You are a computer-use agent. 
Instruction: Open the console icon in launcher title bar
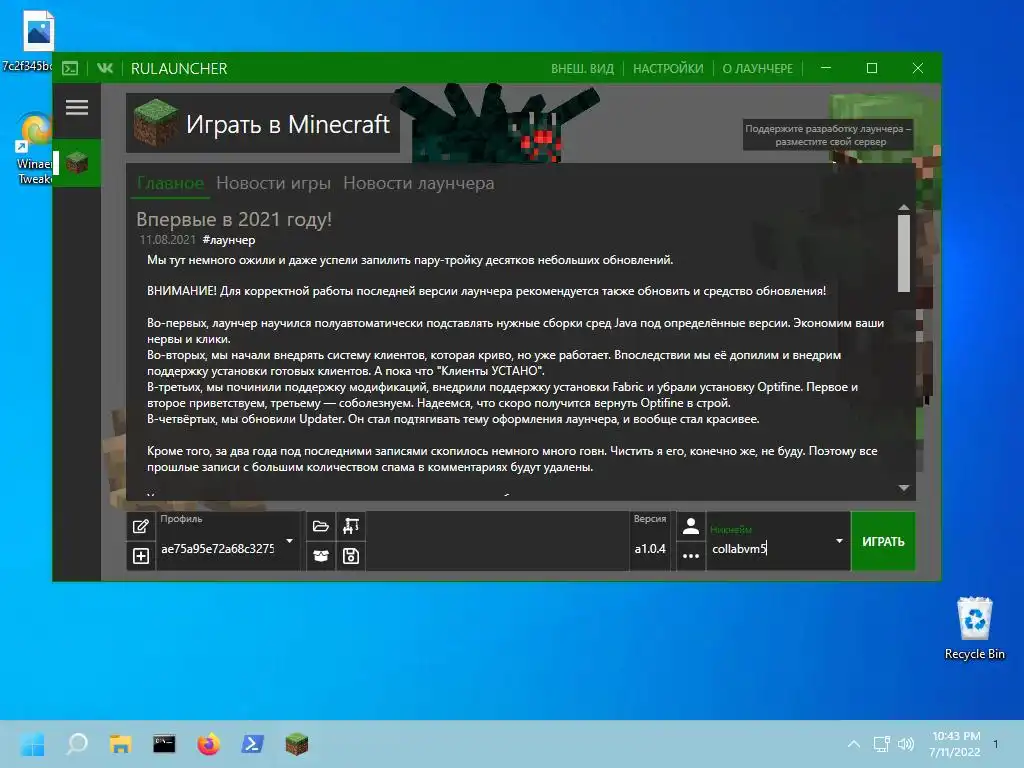coord(70,68)
